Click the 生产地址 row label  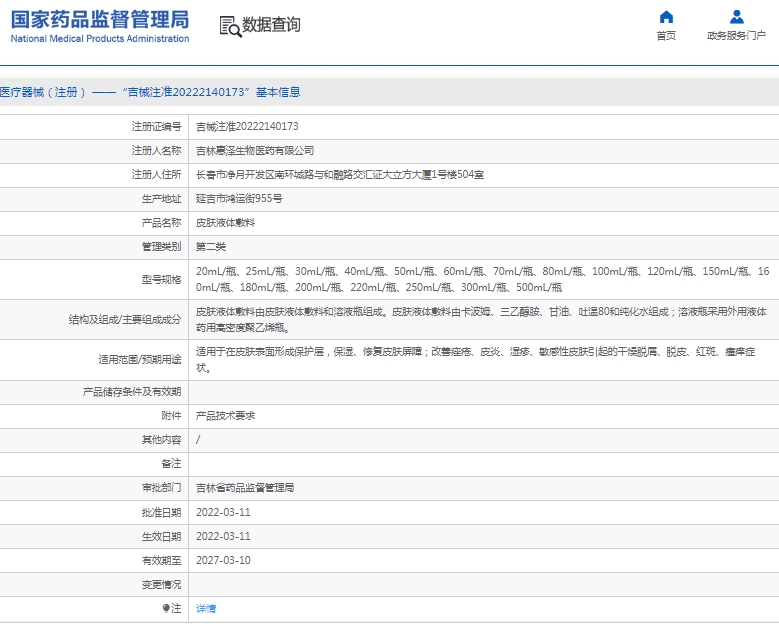[161, 199]
